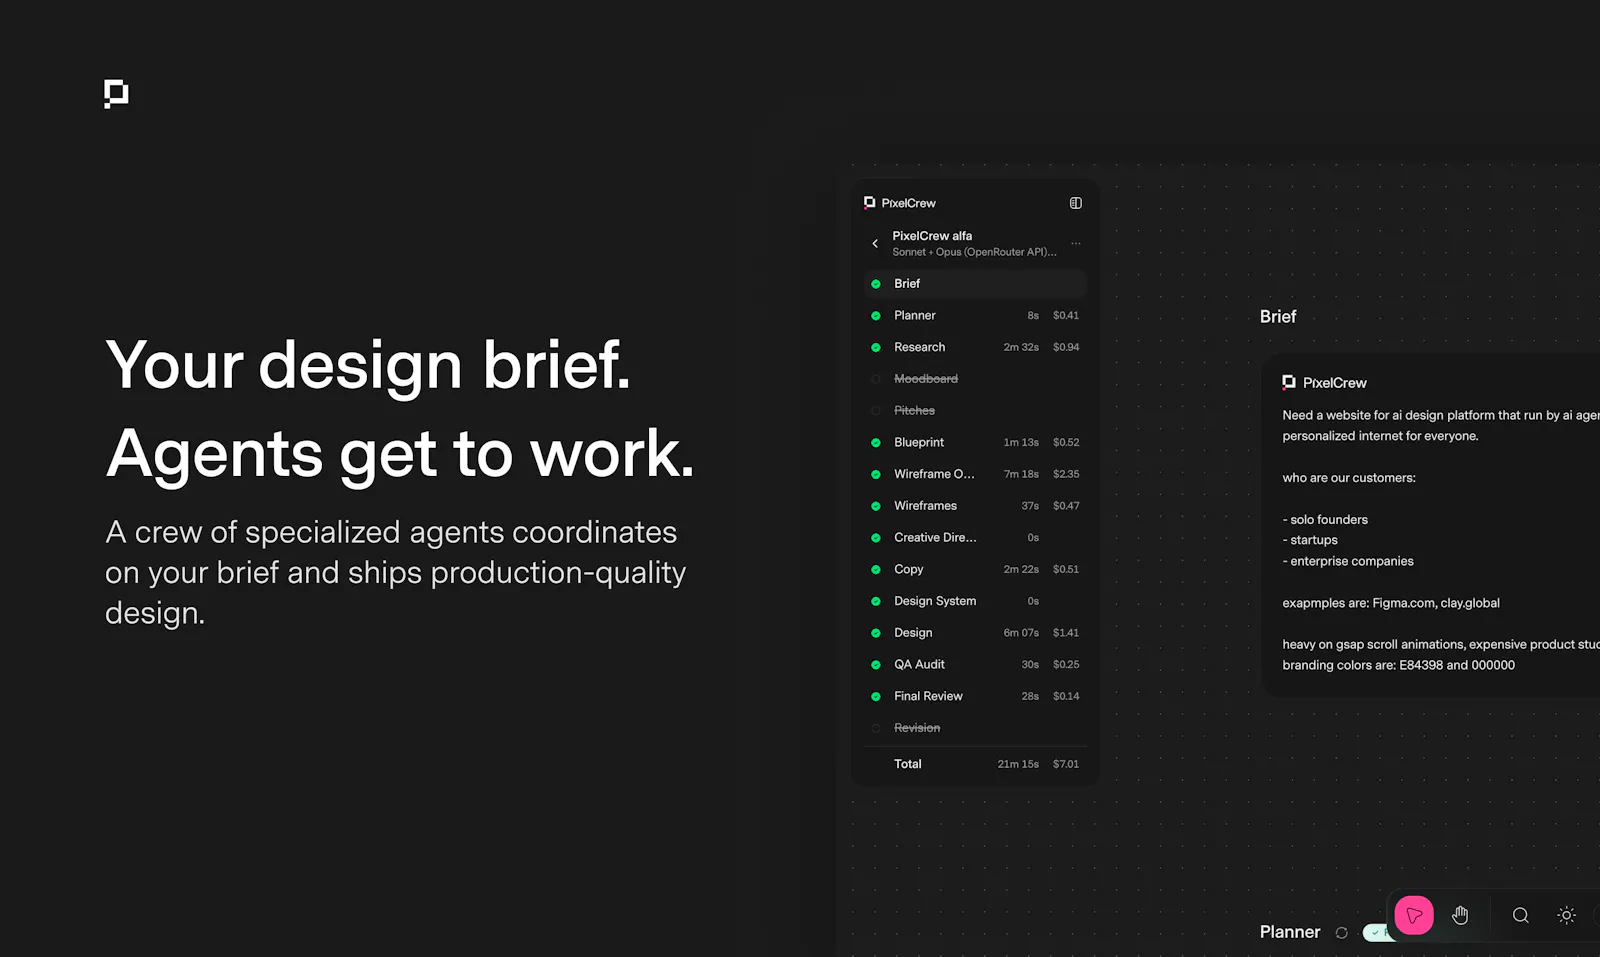
Task: Click the green status dot beside QA Audit
Action: [x=876, y=665]
